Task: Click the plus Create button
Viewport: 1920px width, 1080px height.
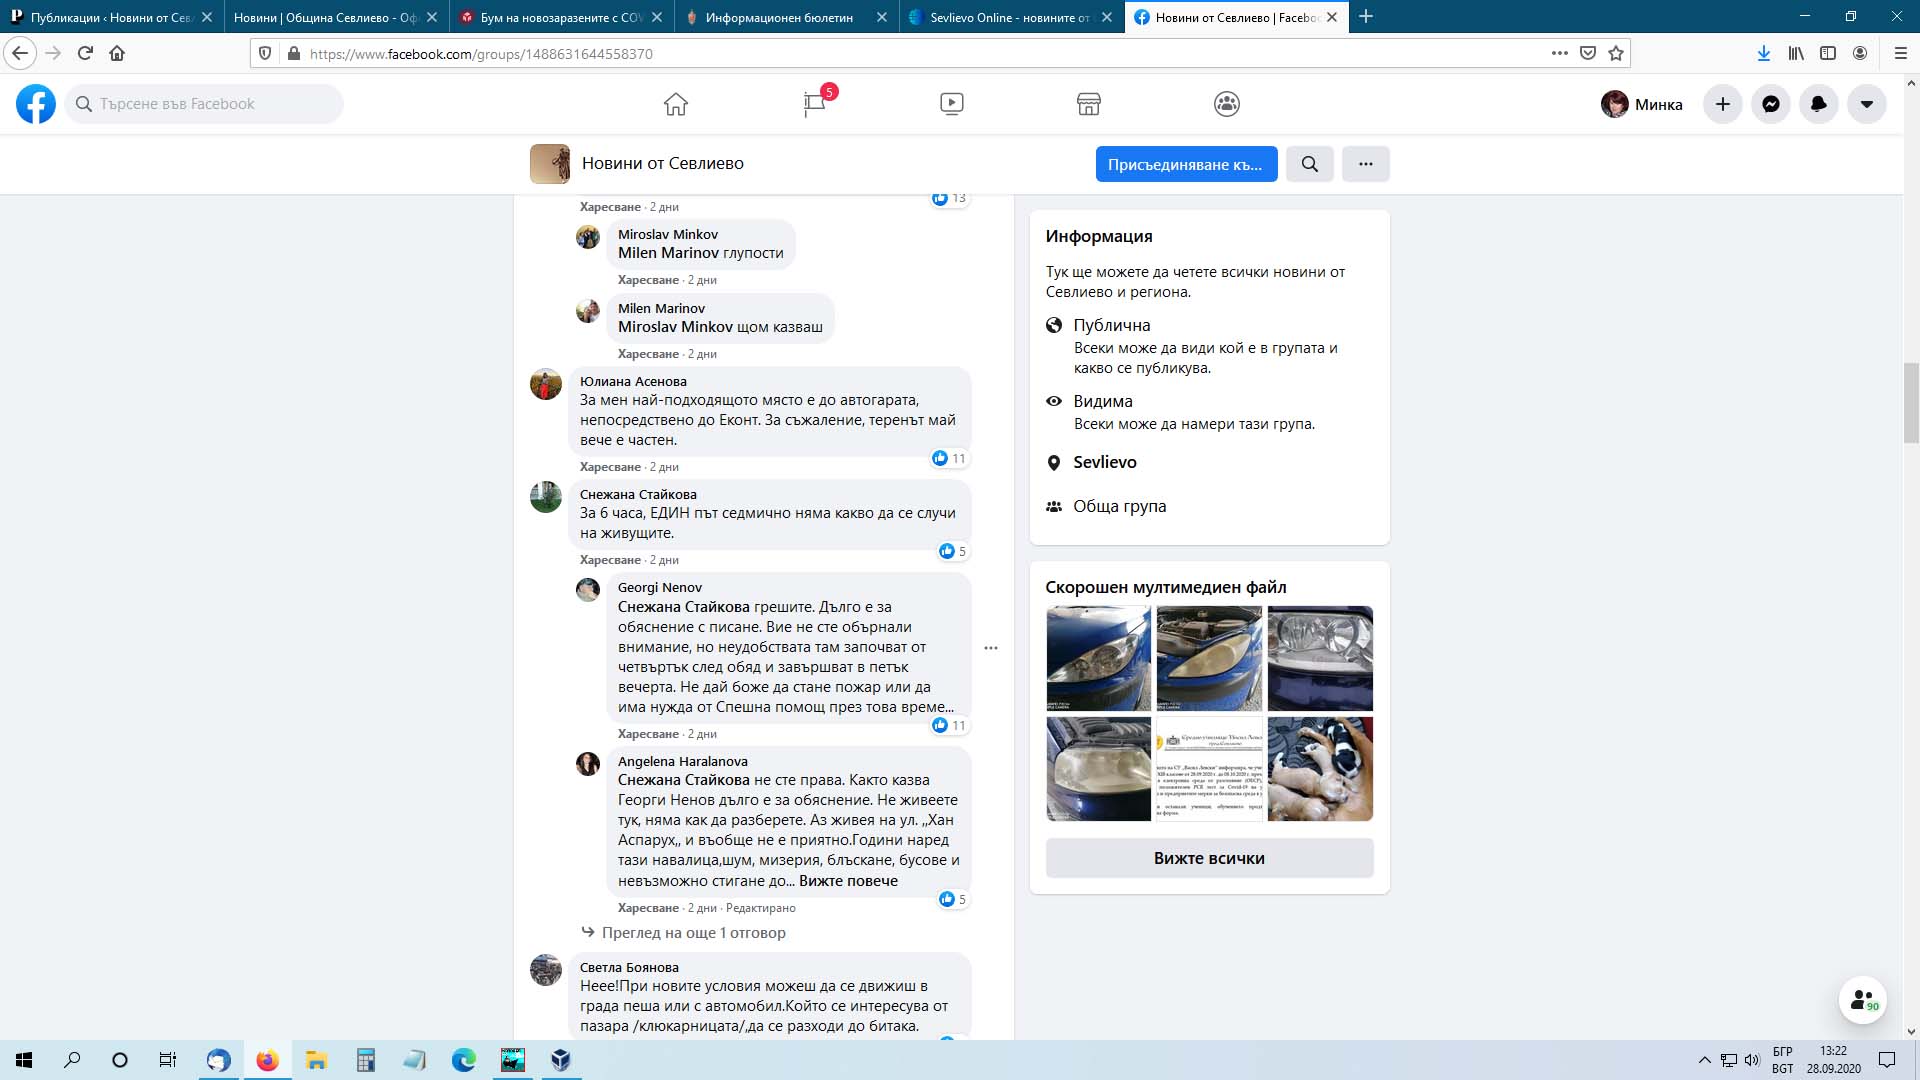Action: click(1723, 104)
